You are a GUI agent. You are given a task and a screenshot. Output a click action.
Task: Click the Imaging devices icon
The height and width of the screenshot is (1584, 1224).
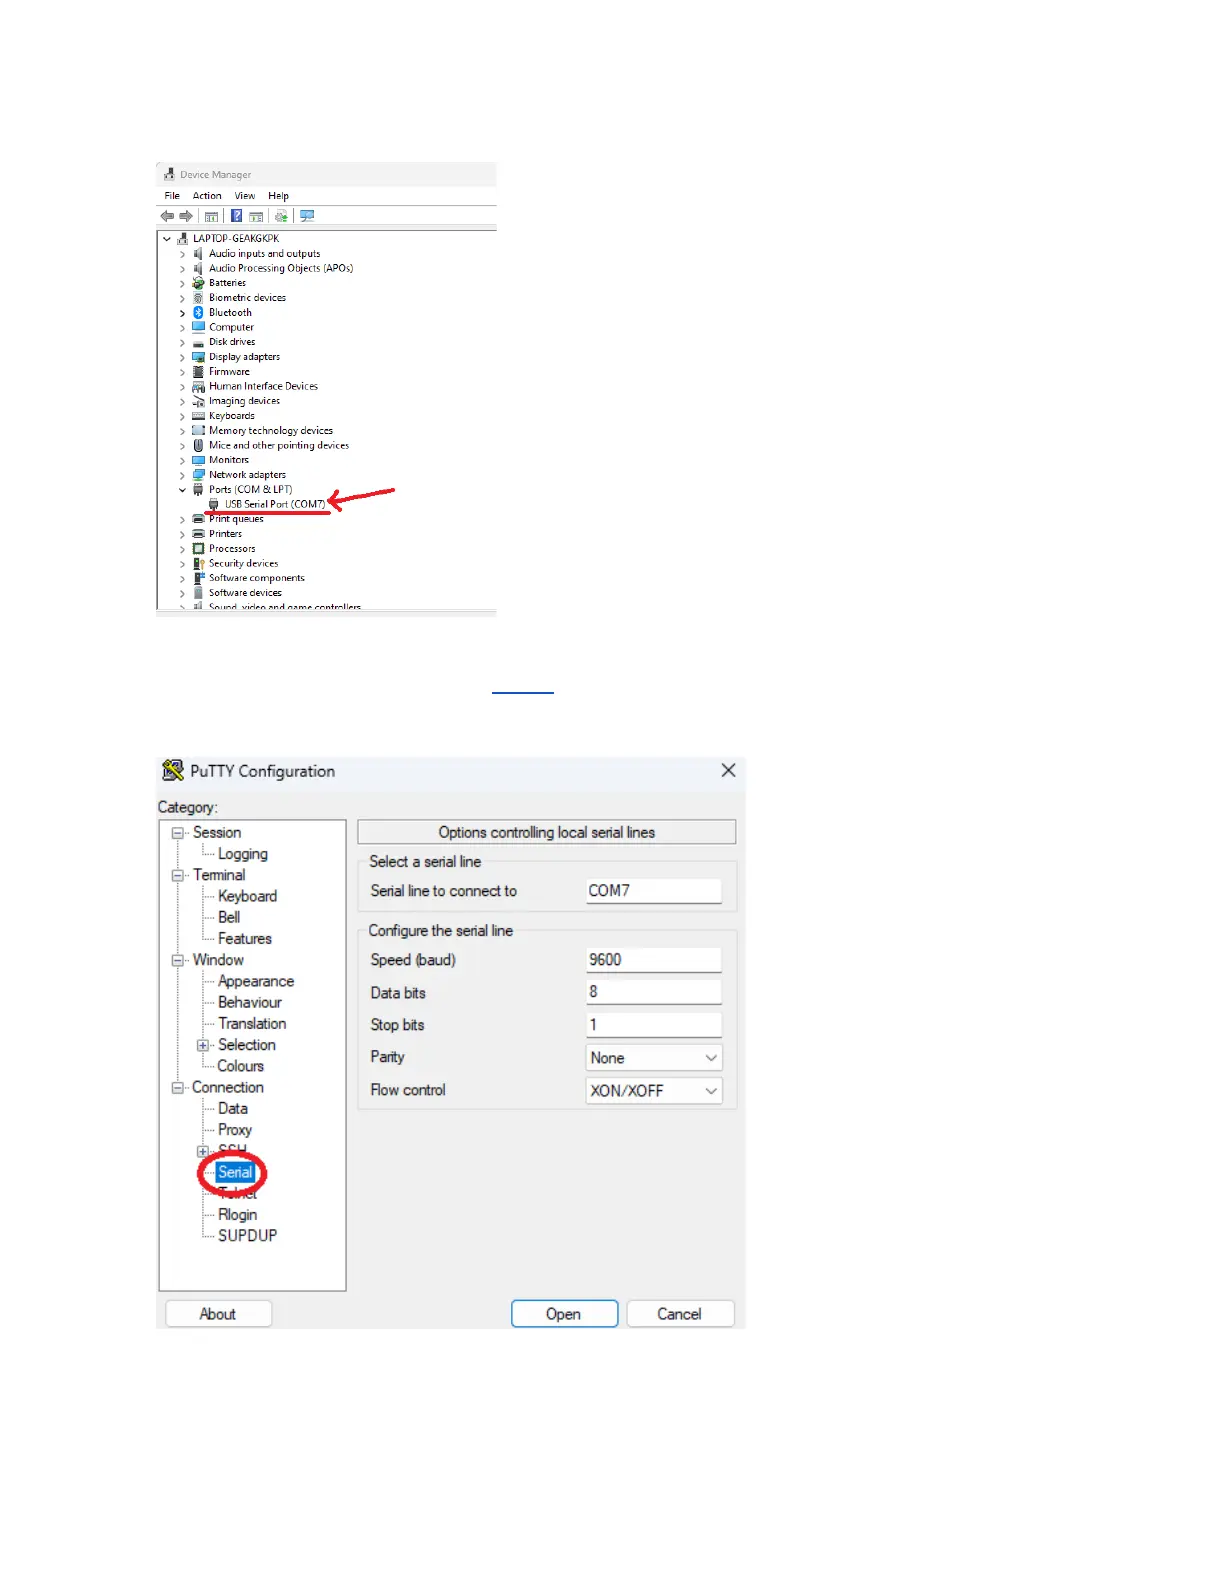tap(198, 401)
